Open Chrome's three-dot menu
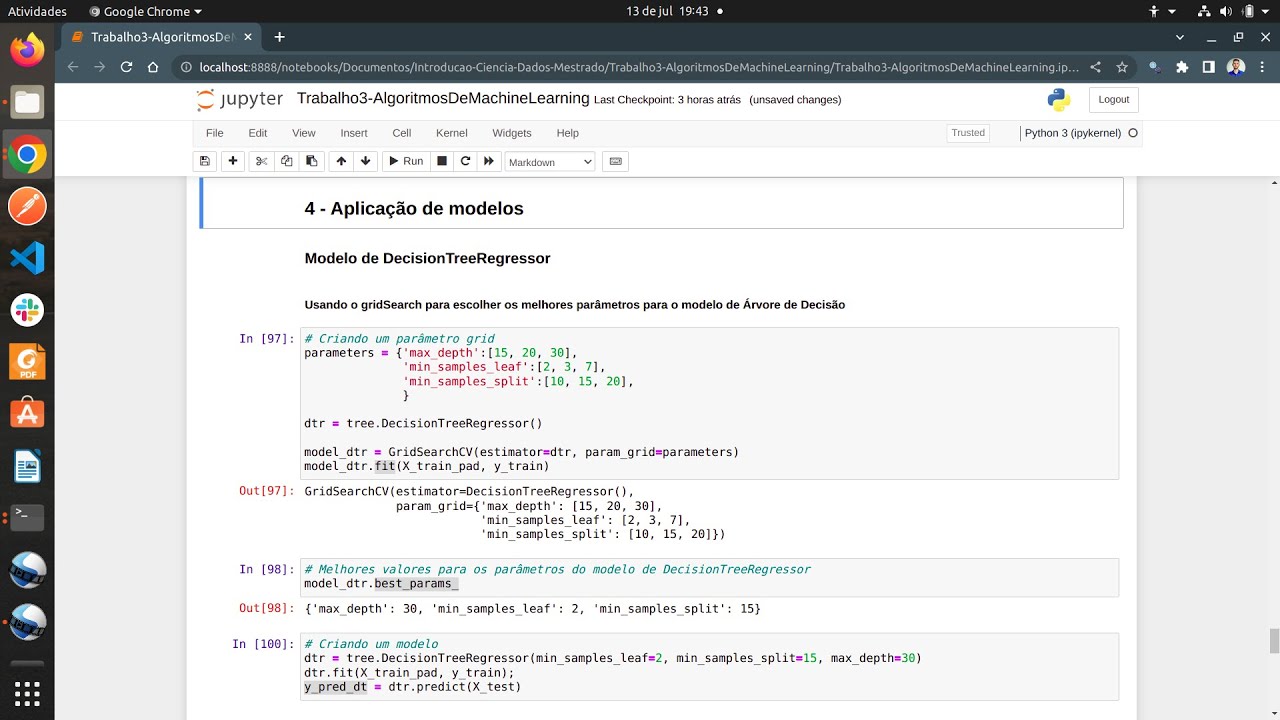1280x720 pixels. point(1263,67)
